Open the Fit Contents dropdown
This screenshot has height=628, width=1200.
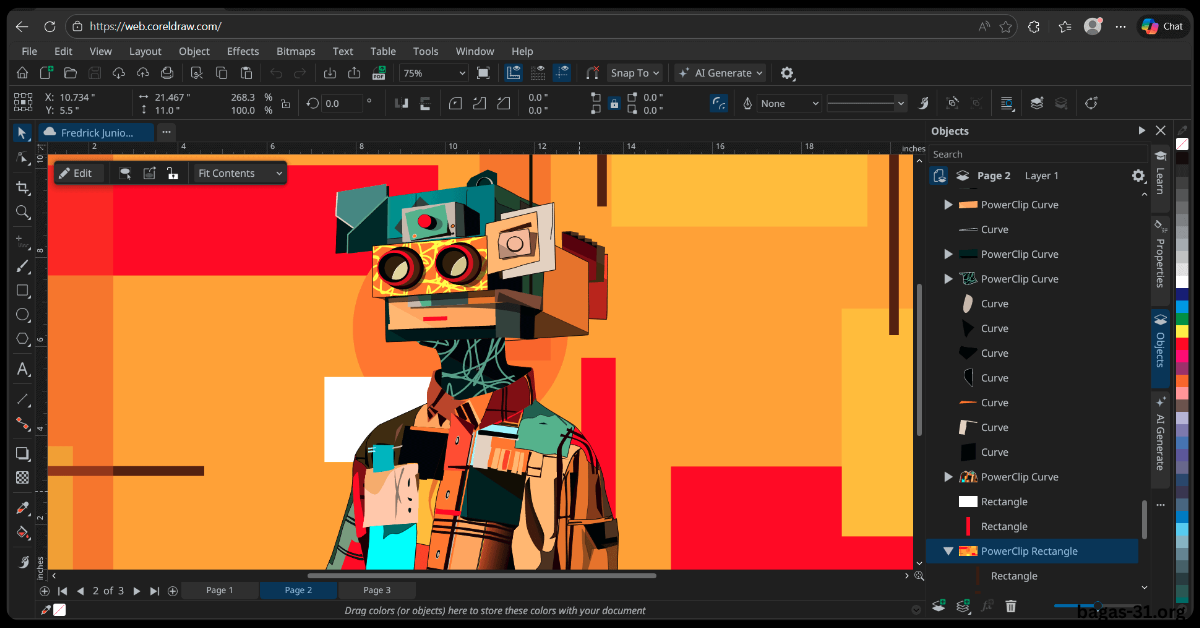tap(239, 173)
